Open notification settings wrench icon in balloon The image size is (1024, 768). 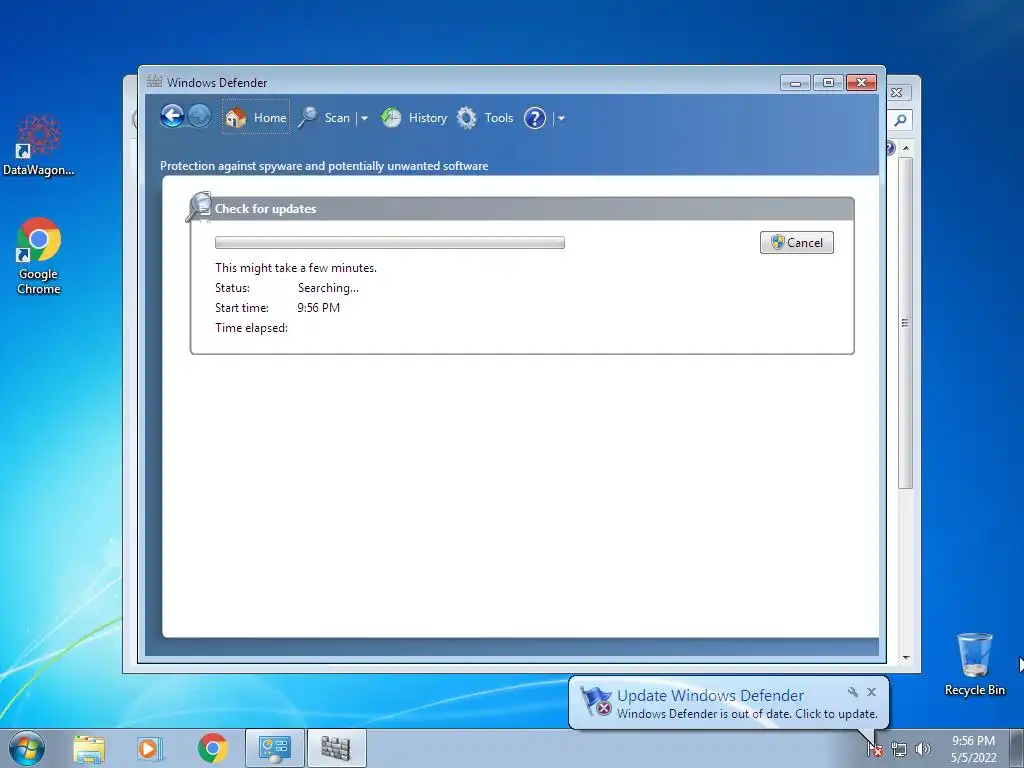coord(853,692)
